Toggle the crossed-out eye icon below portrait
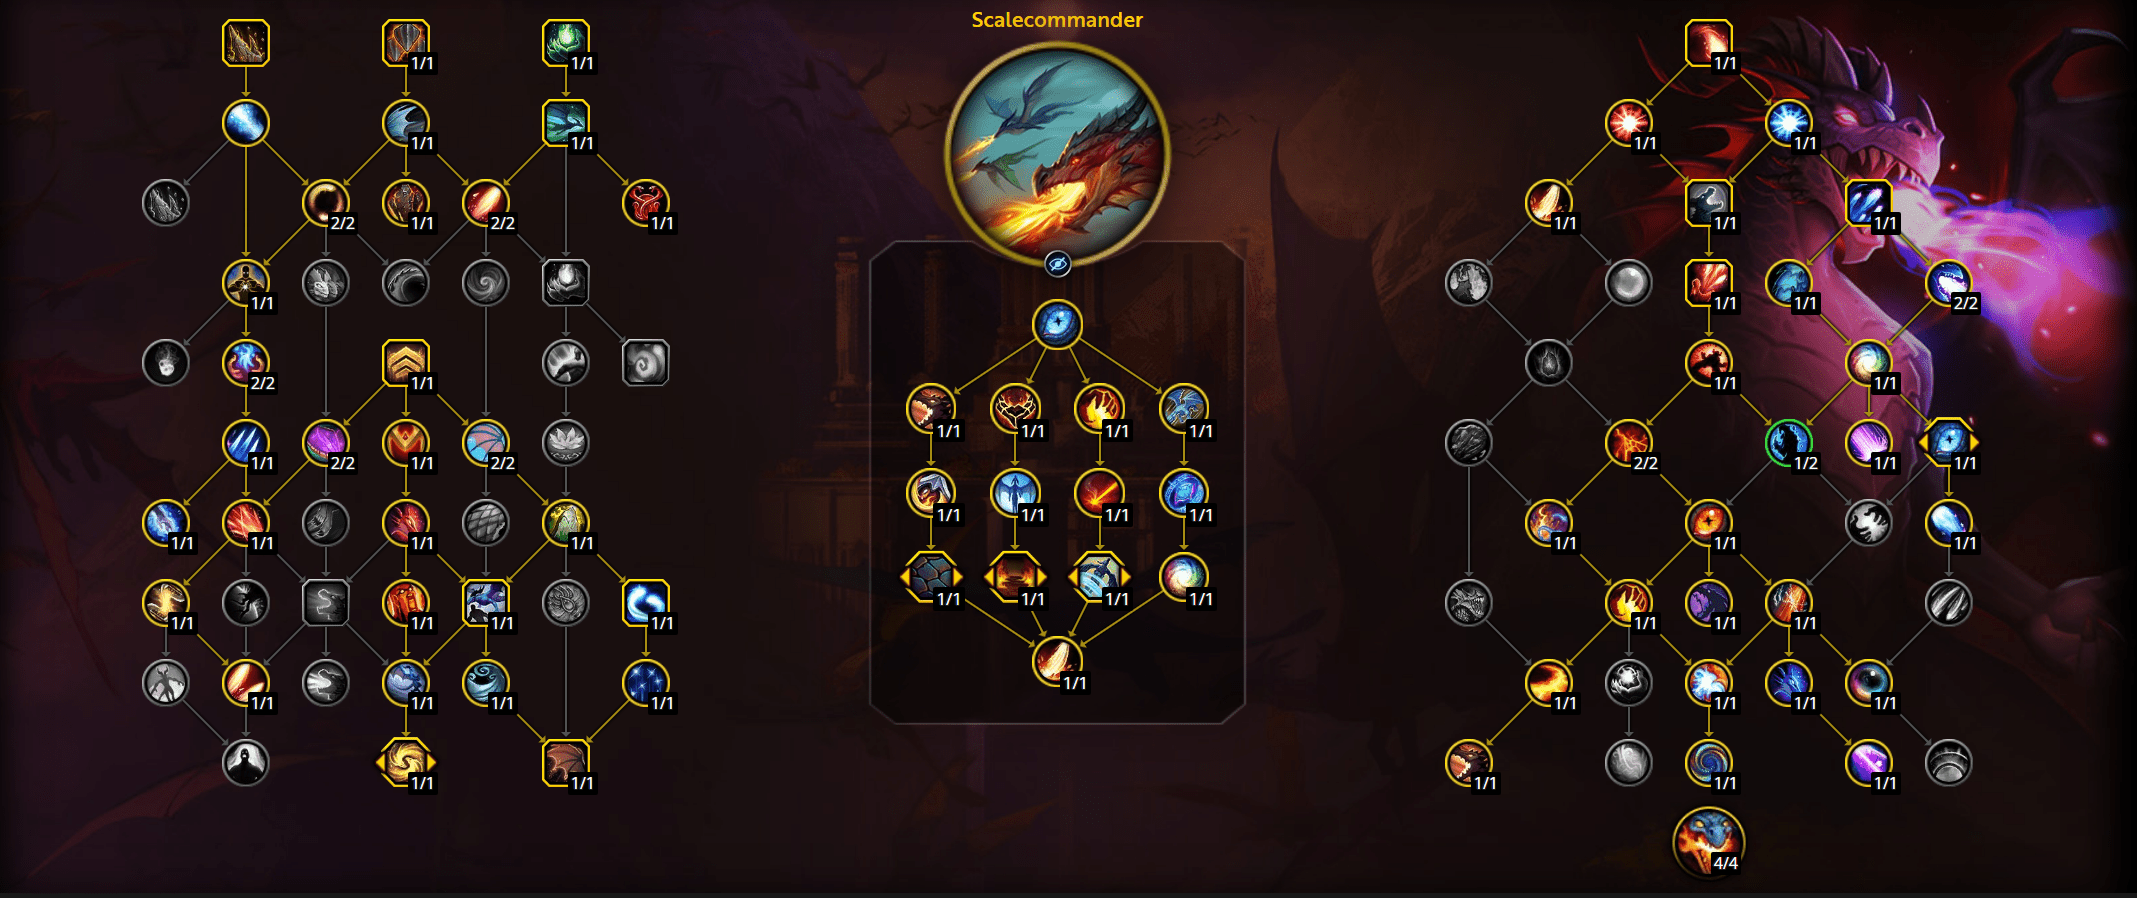 [x=1057, y=264]
